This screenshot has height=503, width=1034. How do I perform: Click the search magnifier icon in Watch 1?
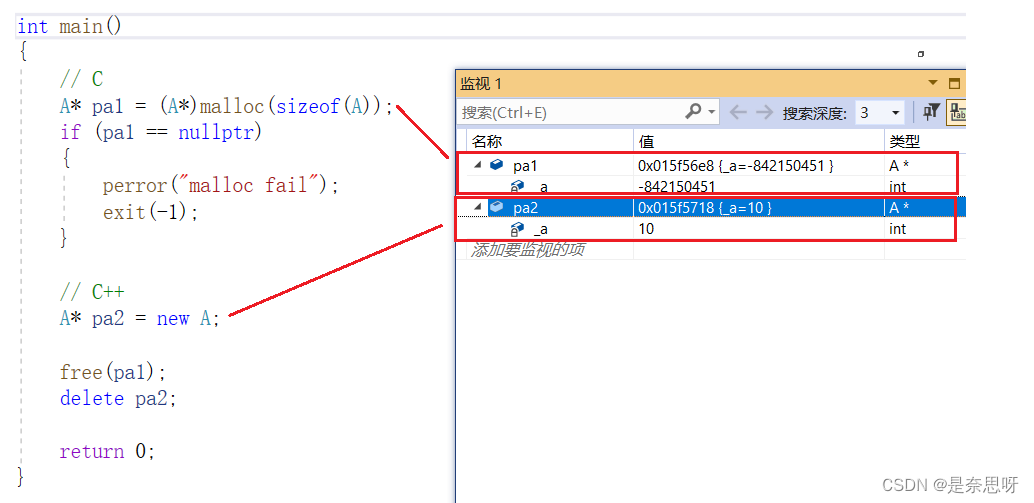coord(694,112)
